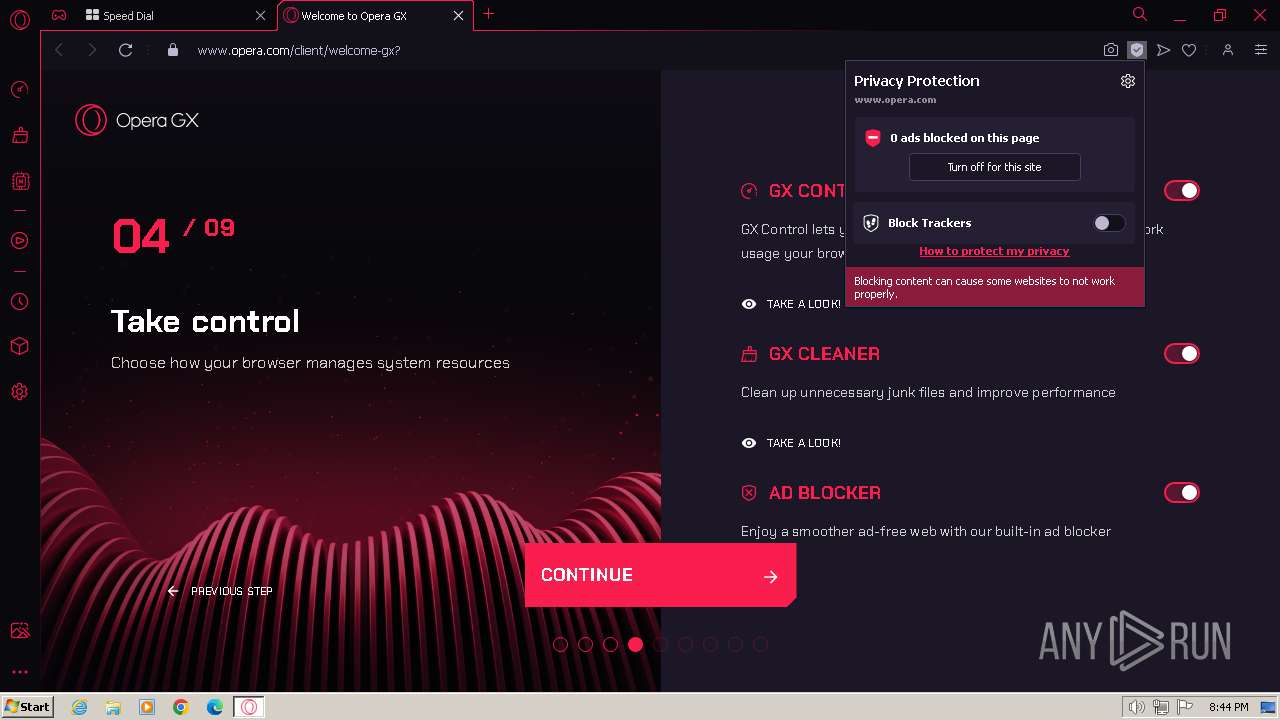Click the padlock site security icon
Screen dimensions: 1280x720
(x=172, y=50)
